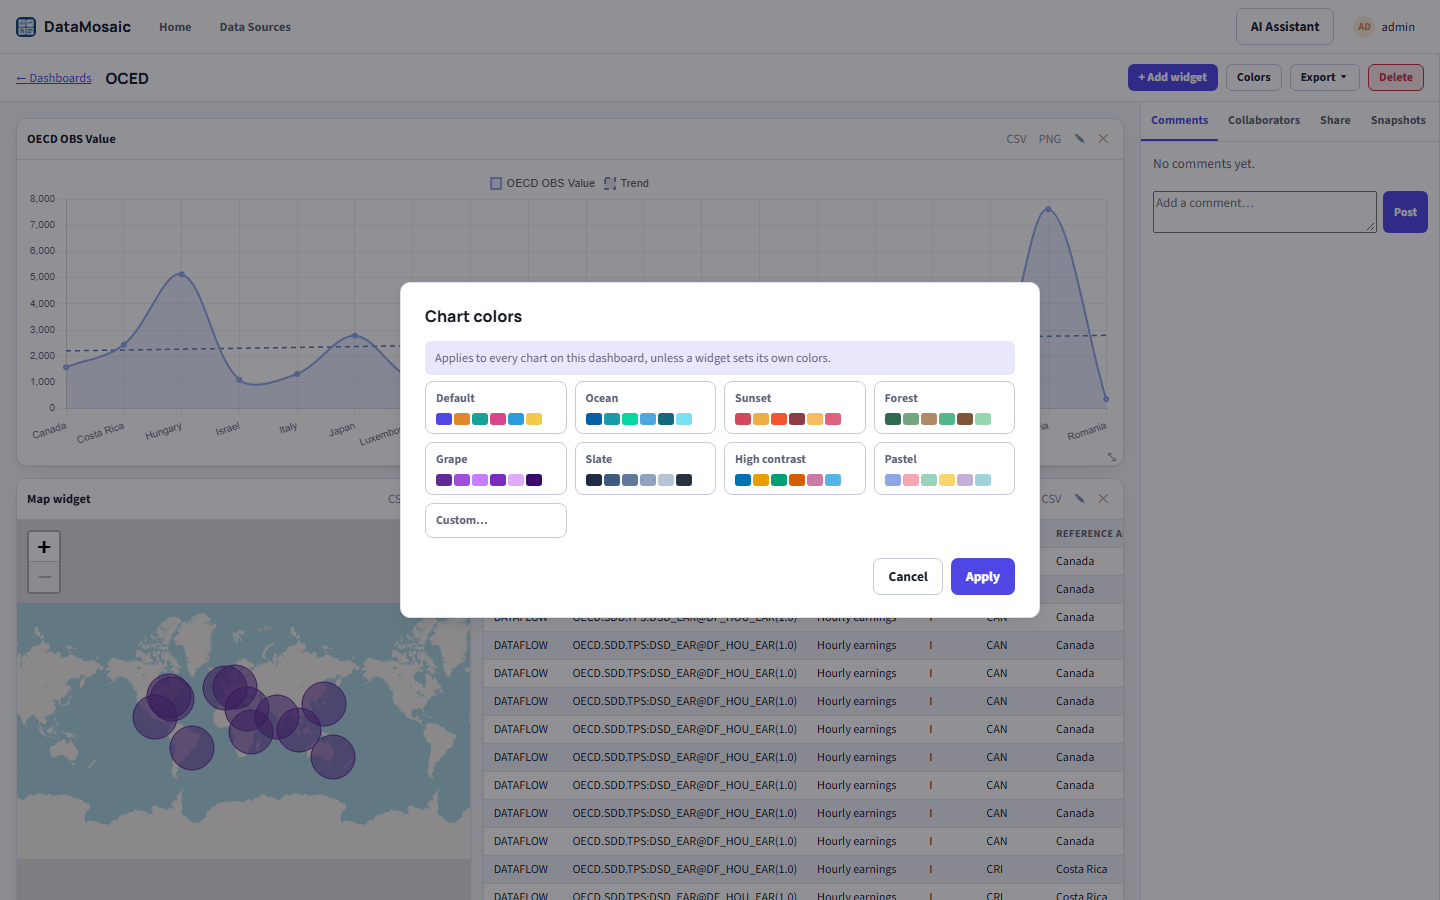Click the edit pencil on the table widget
This screenshot has width=1440, height=900.
point(1079,499)
